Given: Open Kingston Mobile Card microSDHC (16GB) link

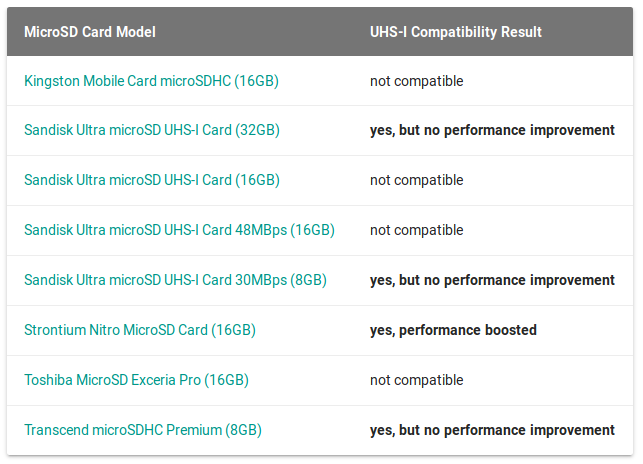Looking at the screenshot, I should point(151,81).
